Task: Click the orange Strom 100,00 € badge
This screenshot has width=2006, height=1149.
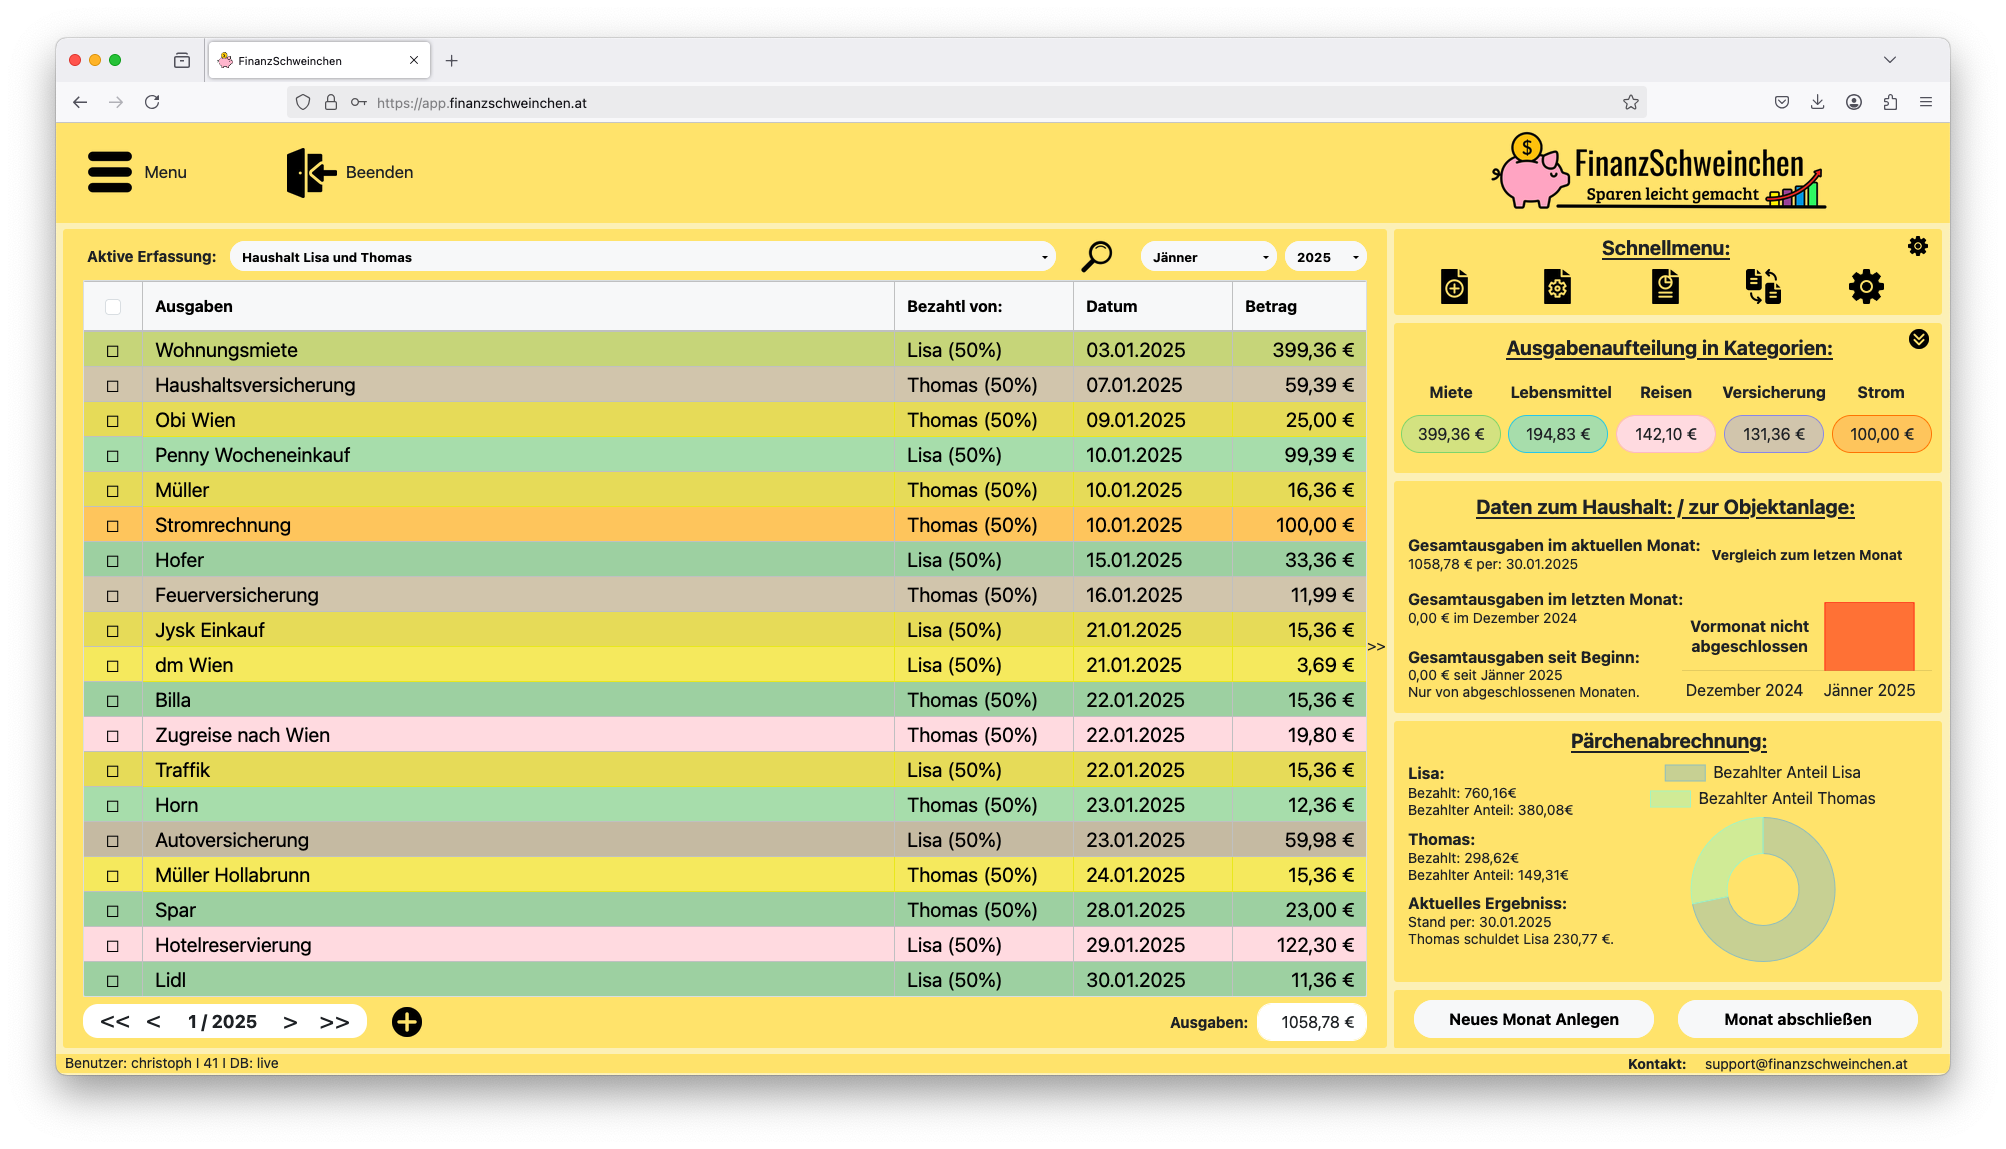Action: [x=1880, y=434]
